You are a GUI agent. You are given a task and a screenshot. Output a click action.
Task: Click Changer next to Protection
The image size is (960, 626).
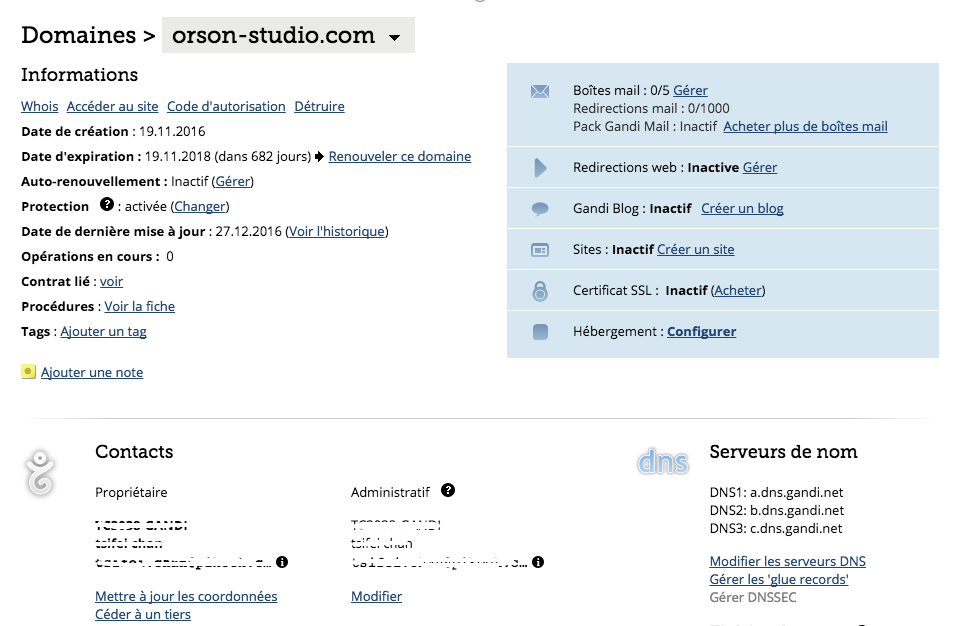pyautogui.click(x=200, y=207)
